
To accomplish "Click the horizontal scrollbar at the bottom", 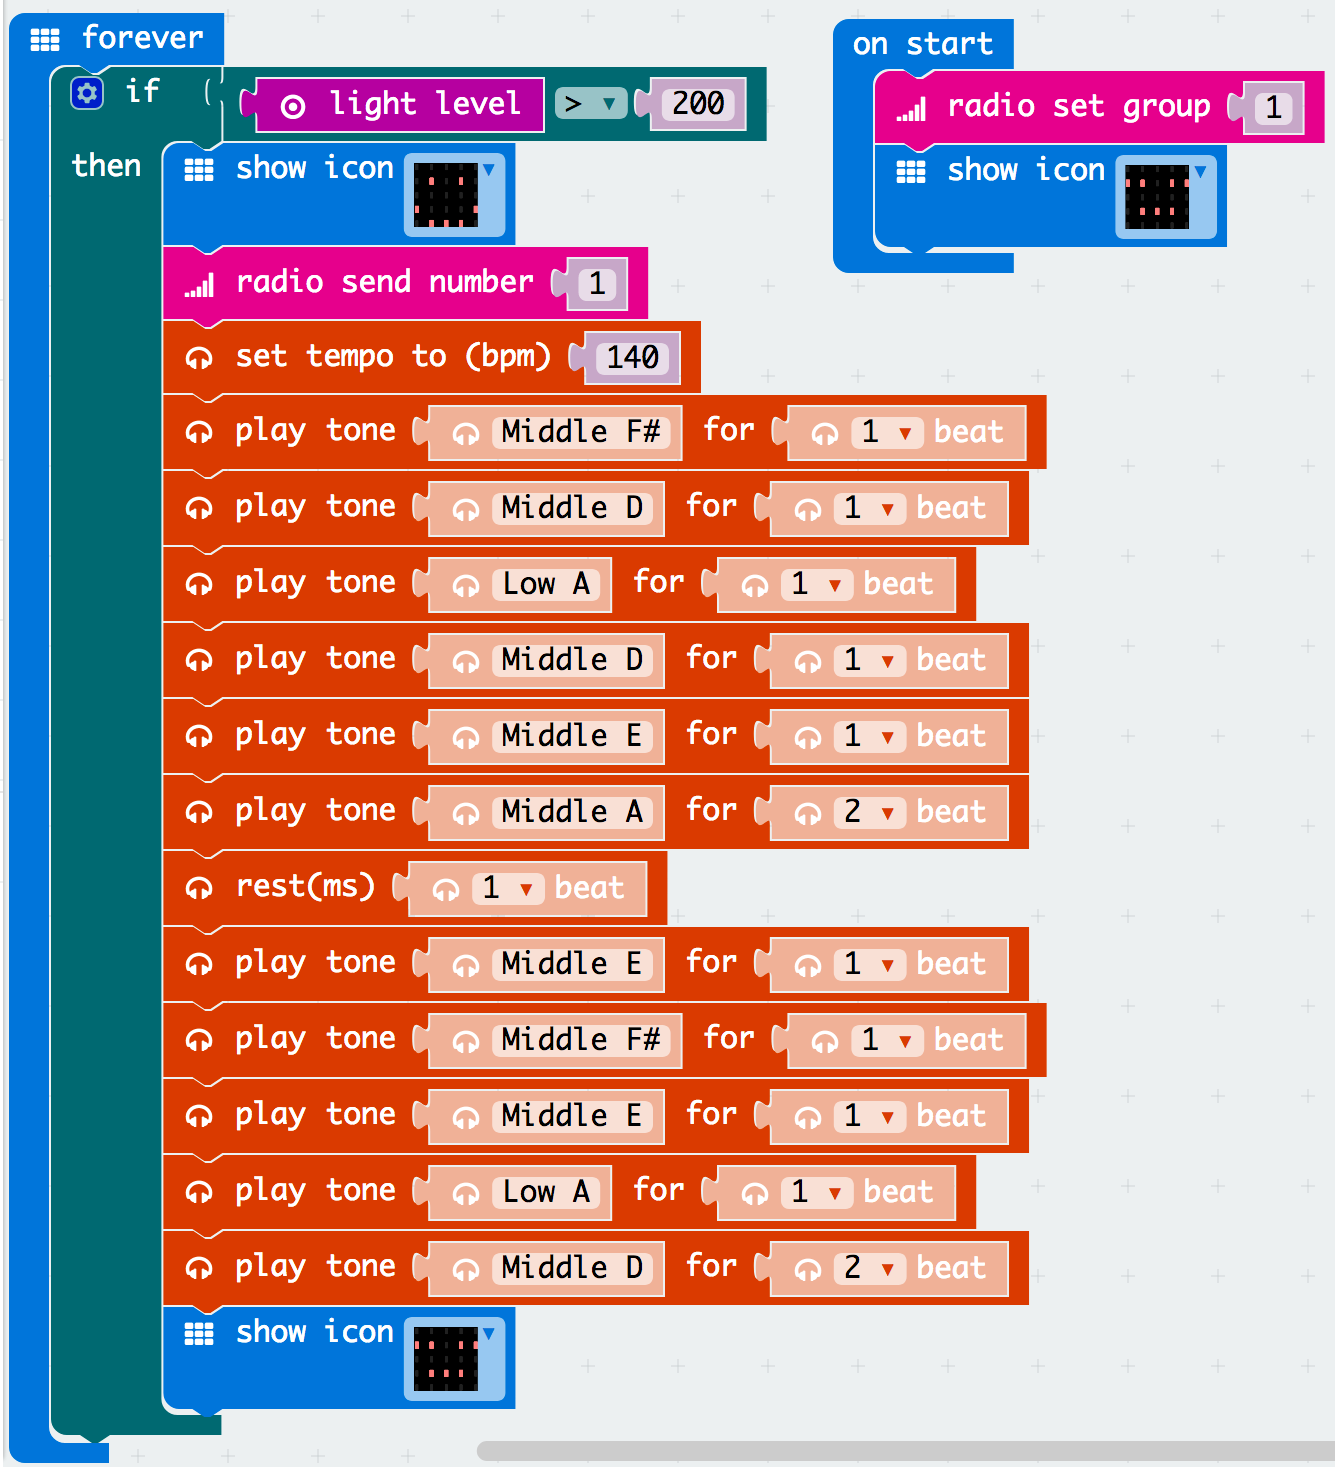I will tap(900, 1450).
